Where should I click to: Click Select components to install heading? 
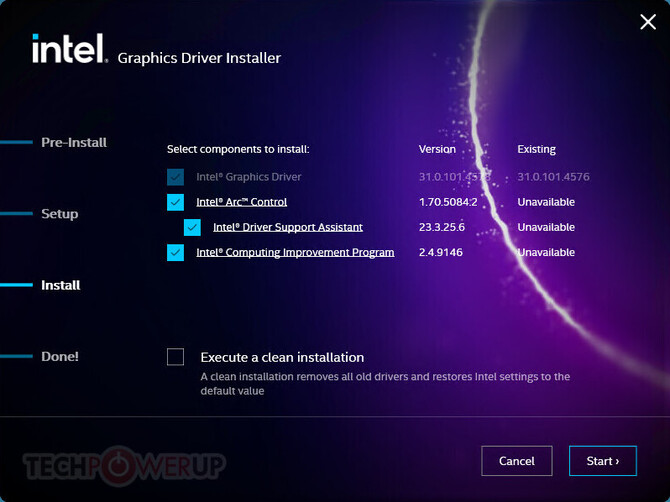point(238,149)
